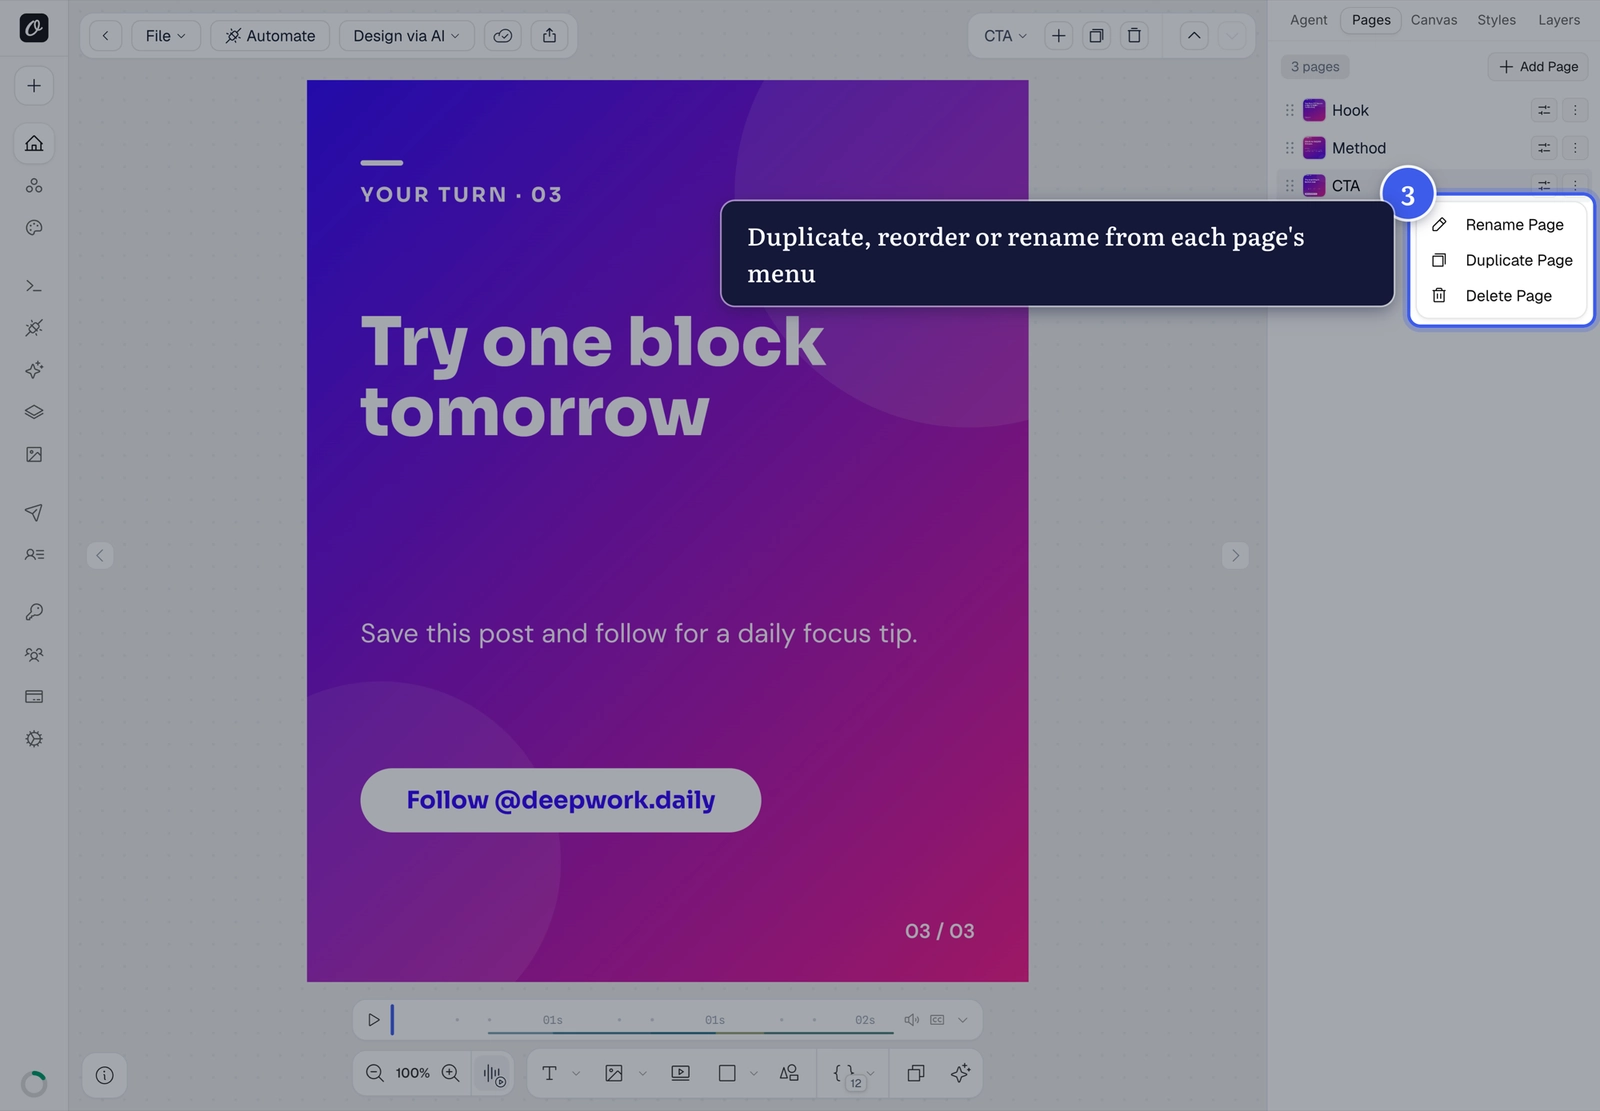Move to previous page with up chevron
1600x1111 pixels.
(x=1194, y=36)
